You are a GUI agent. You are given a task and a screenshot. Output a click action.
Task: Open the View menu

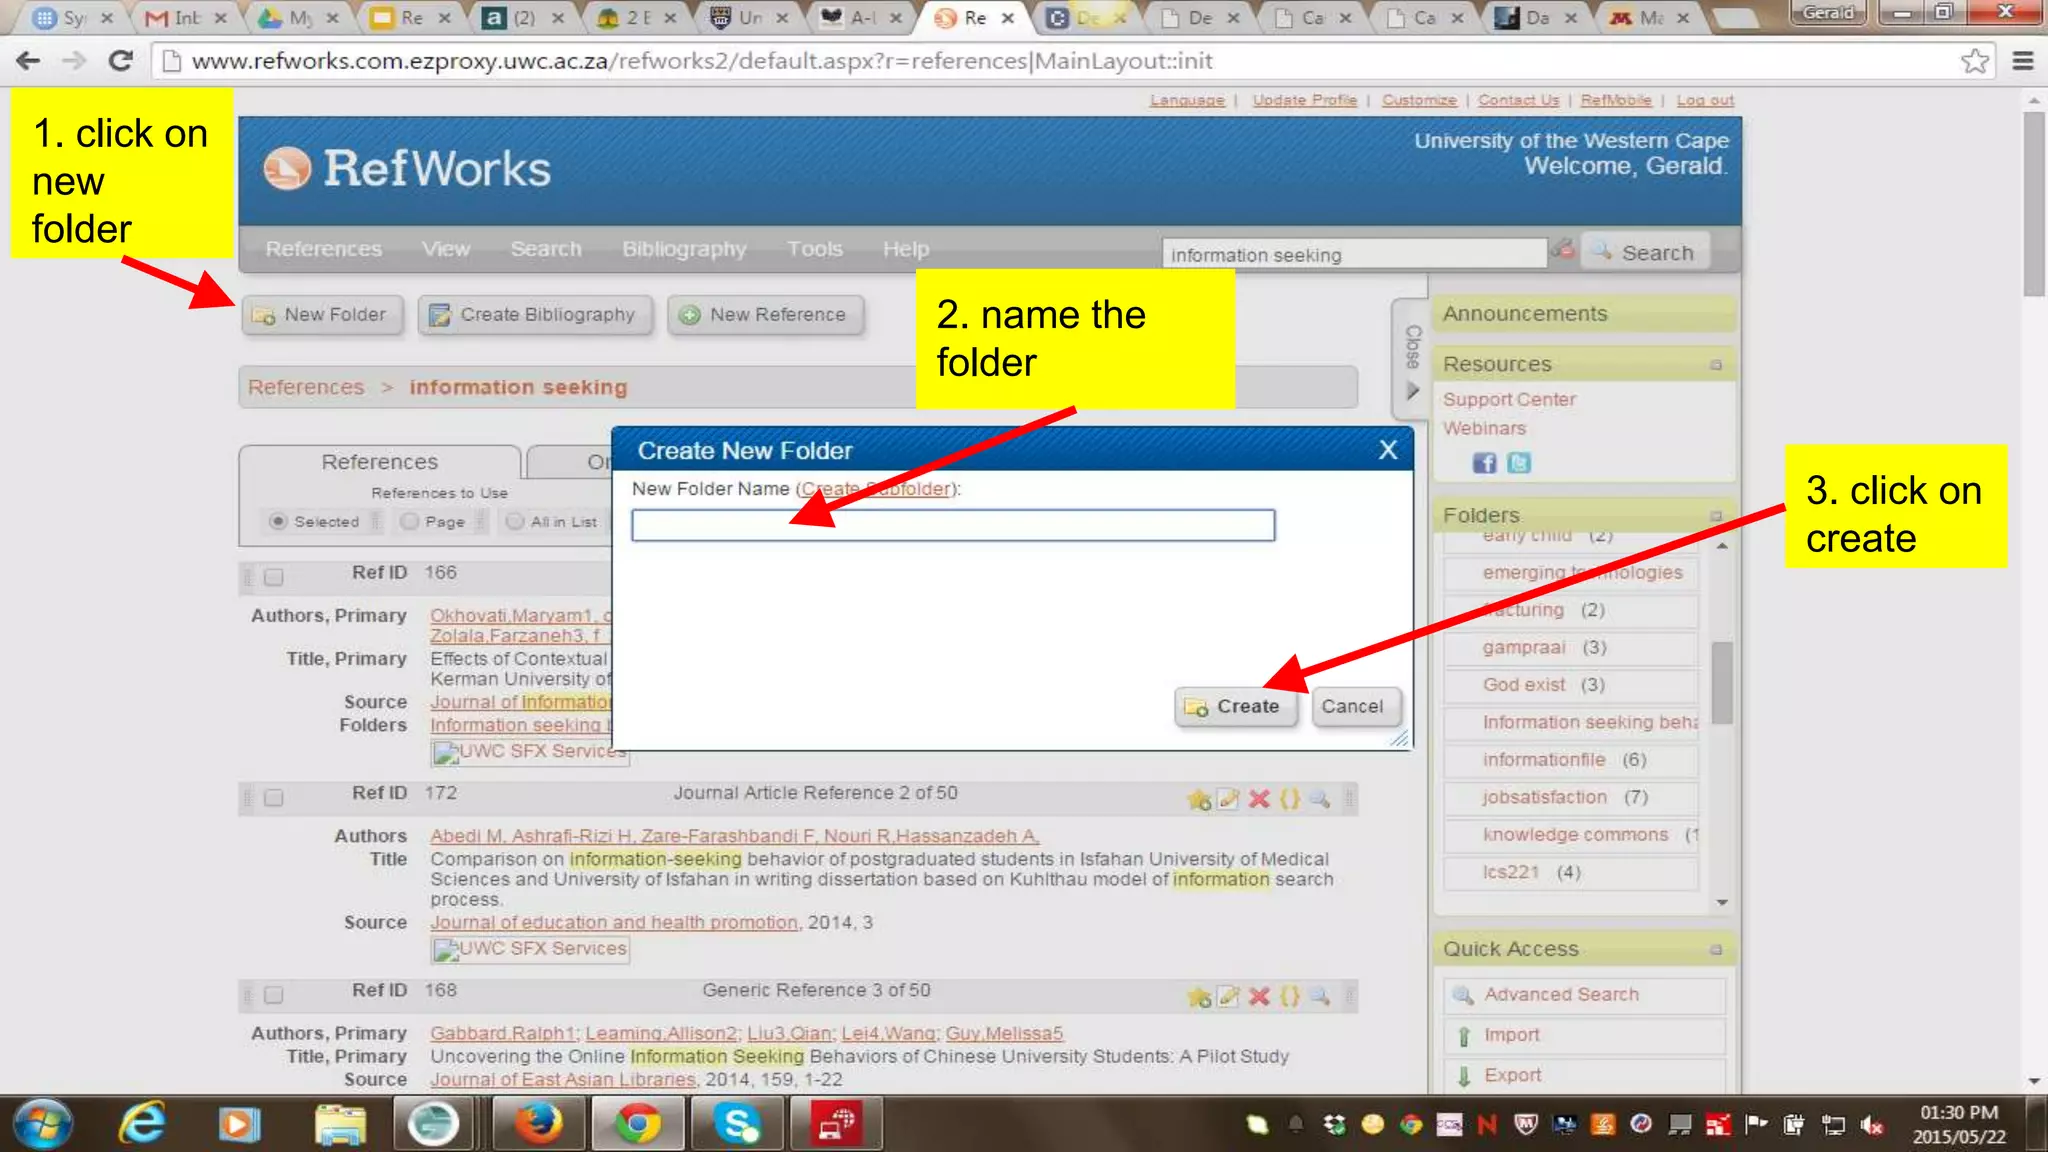click(x=445, y=249)
